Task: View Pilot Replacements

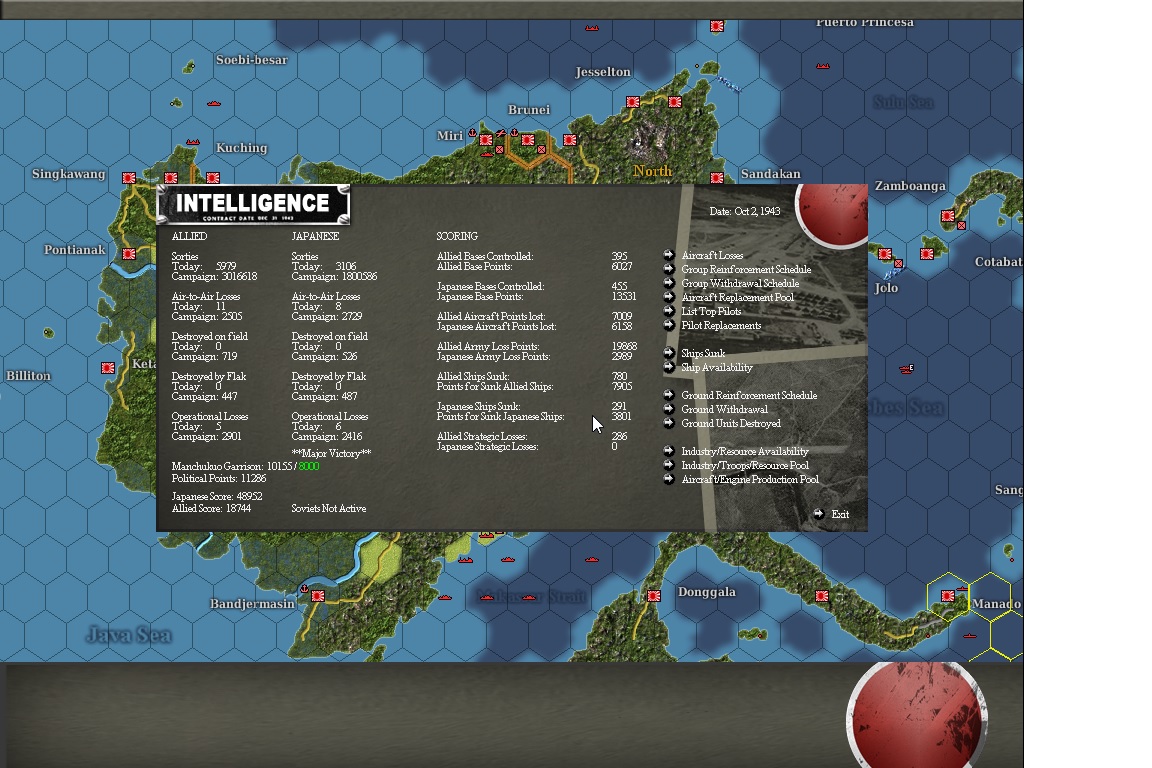Action: pos(722,324)
